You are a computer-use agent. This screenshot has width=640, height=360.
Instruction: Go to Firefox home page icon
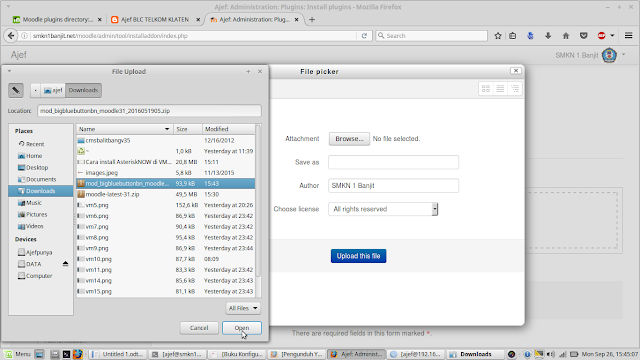(x=566, y=36)
